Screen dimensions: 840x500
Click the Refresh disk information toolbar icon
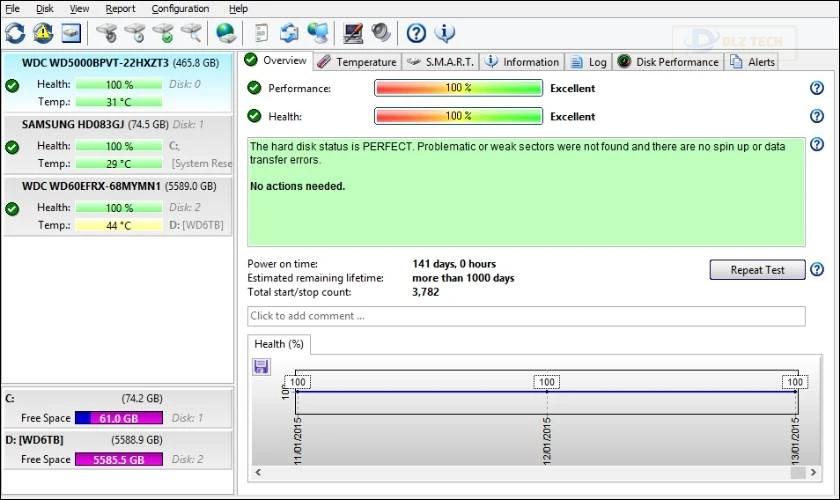click(x=15, y=33)
